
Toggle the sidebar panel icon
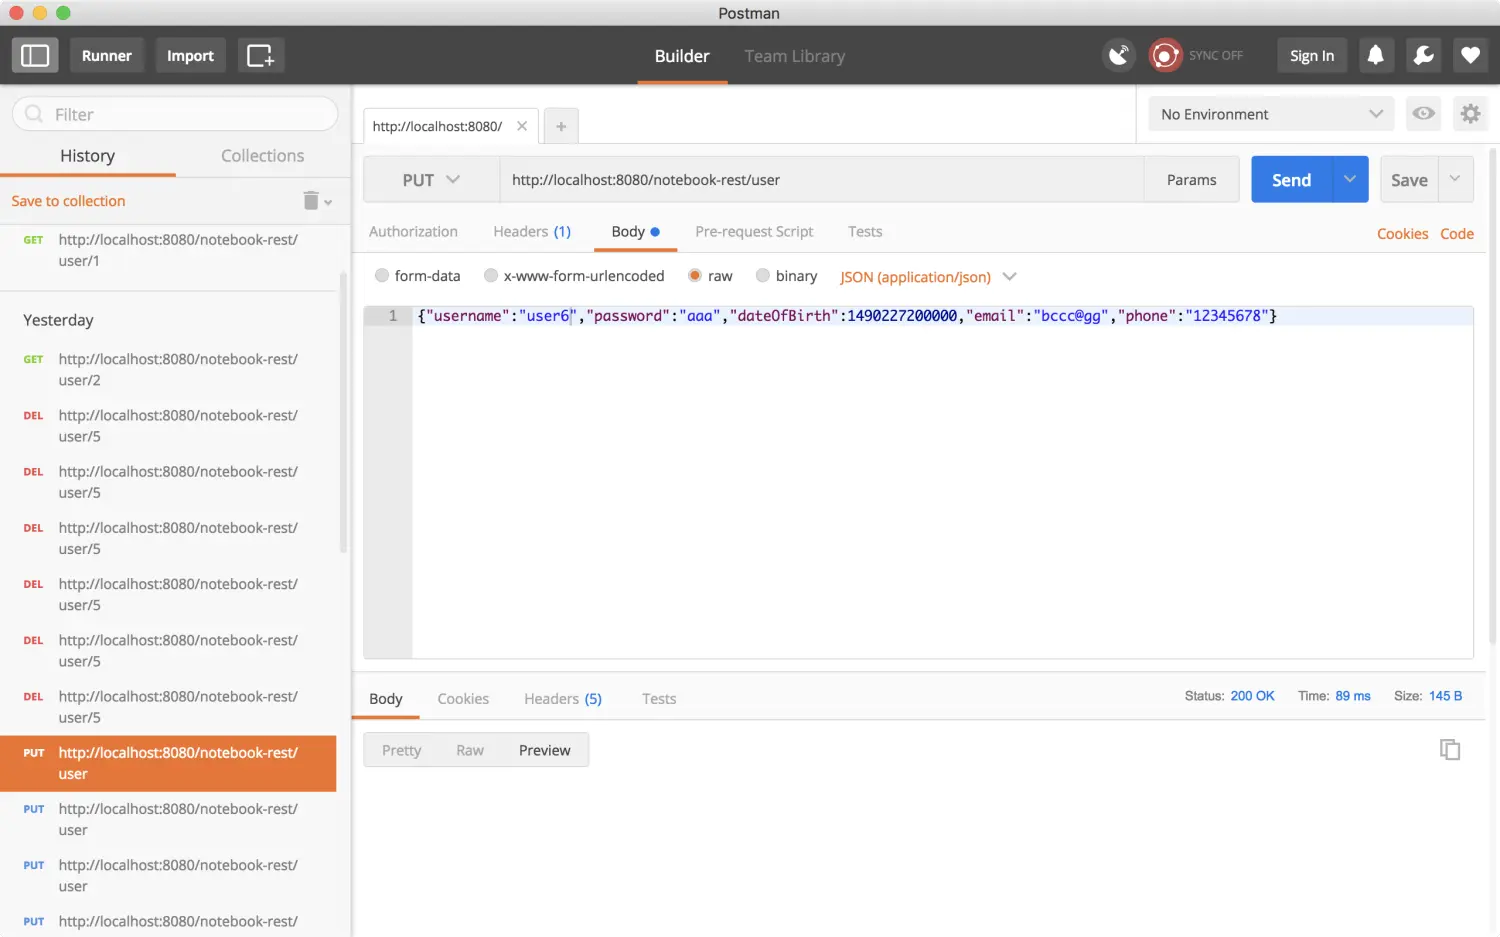point(35,56)
